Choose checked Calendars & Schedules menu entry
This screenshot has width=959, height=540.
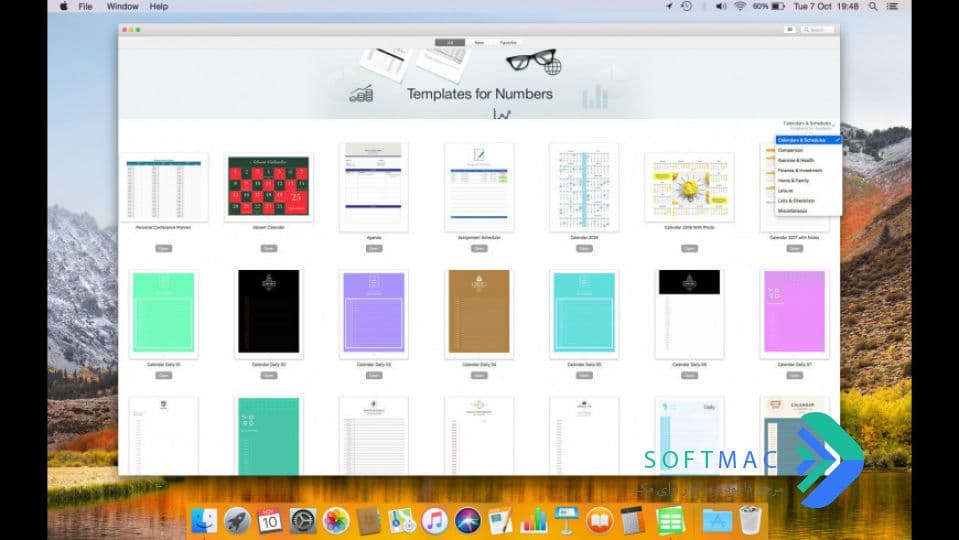point(808,140)
